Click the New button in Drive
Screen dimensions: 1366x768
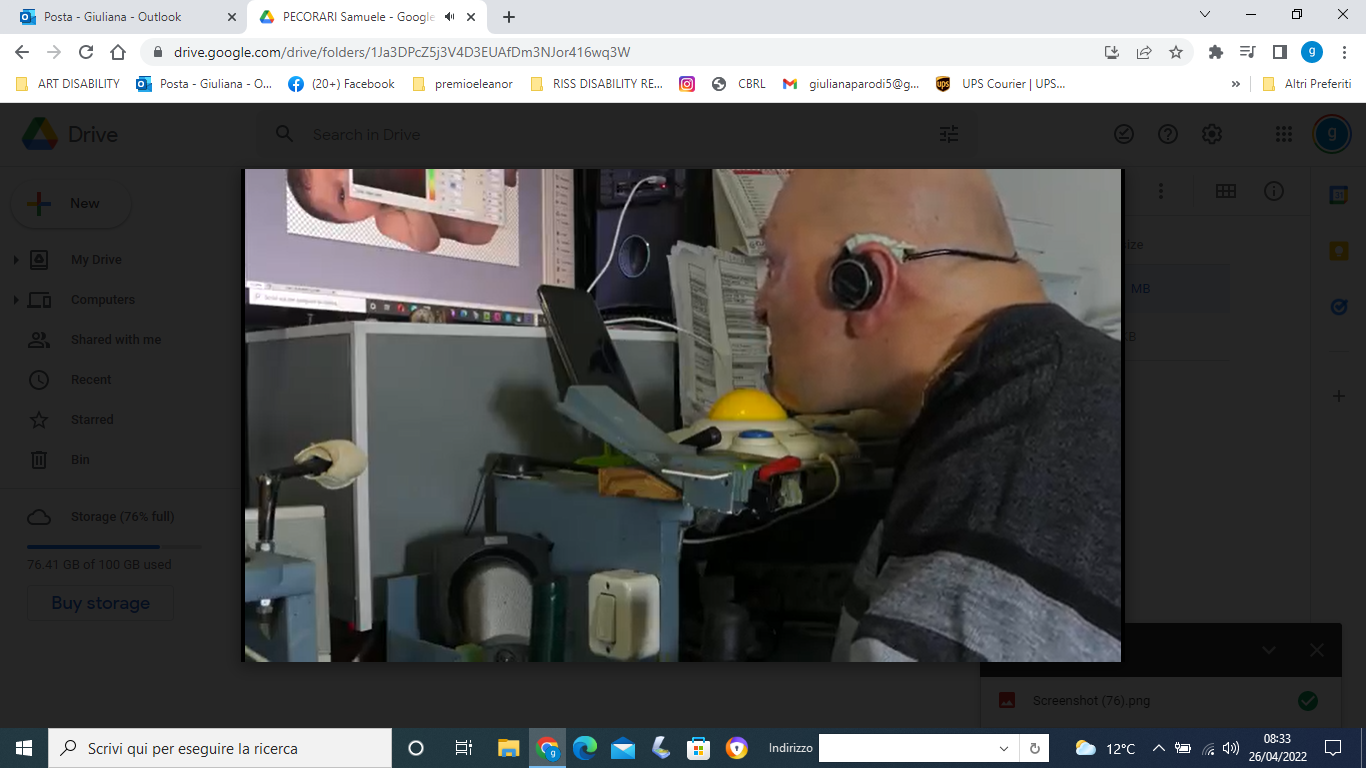(x=70, y=204)
